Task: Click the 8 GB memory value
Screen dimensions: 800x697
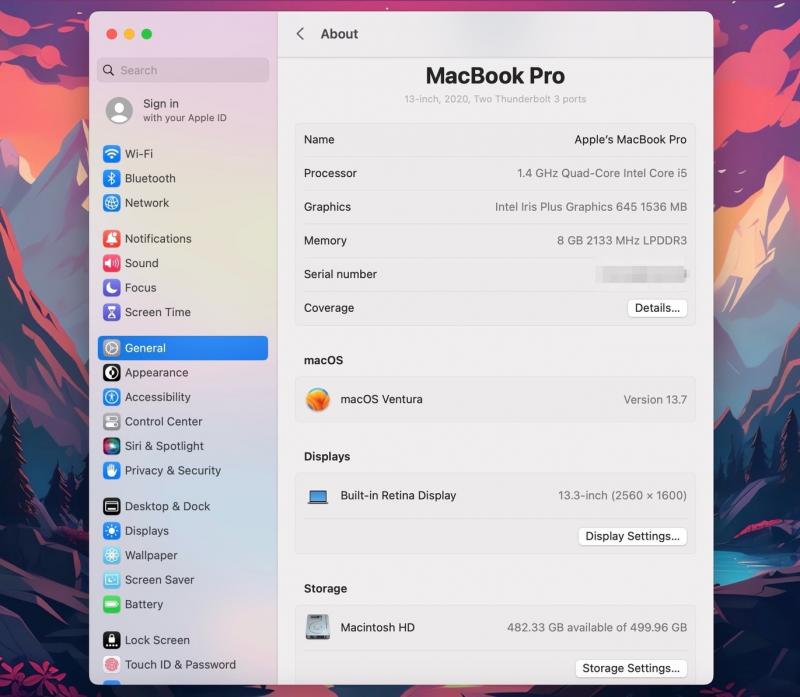Action: 621,240
